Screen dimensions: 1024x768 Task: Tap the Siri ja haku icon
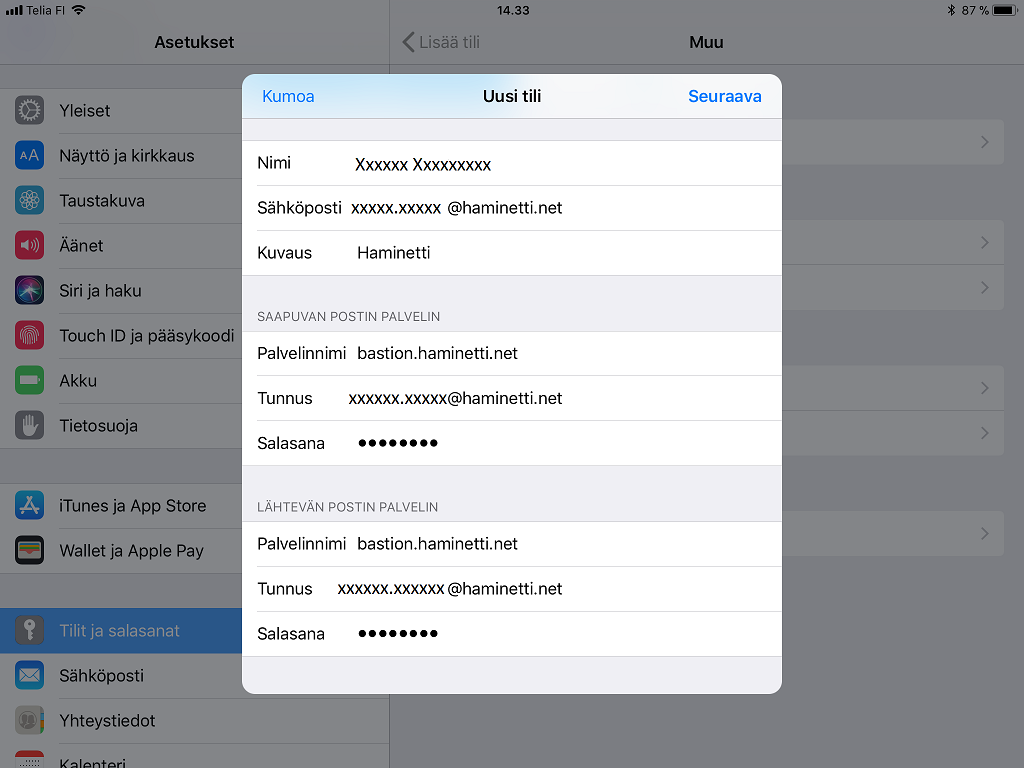click(29, 291)
